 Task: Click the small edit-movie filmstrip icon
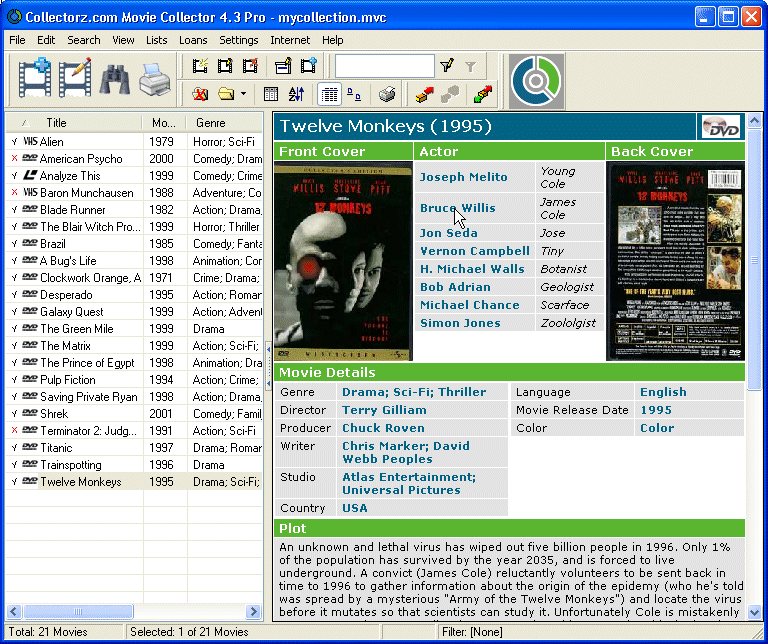[225, 66]
